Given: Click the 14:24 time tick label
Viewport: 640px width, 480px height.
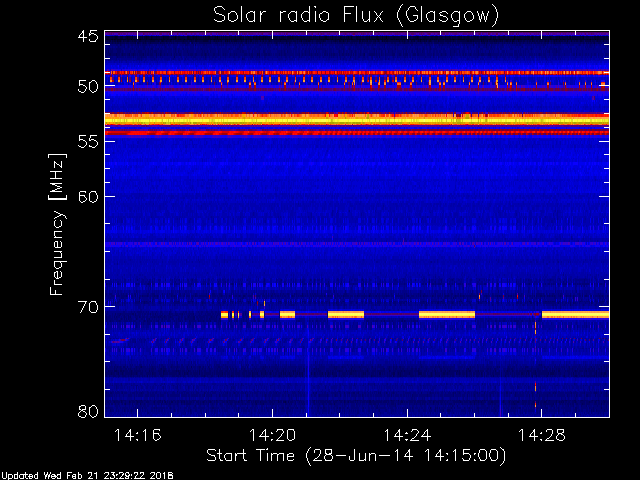Looking at the screenshot, I should tap(407, 435).
